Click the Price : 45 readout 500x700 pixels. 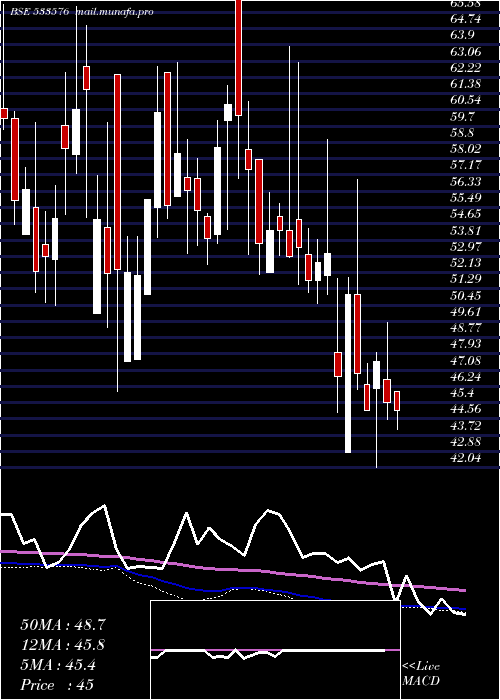(57, 685)
